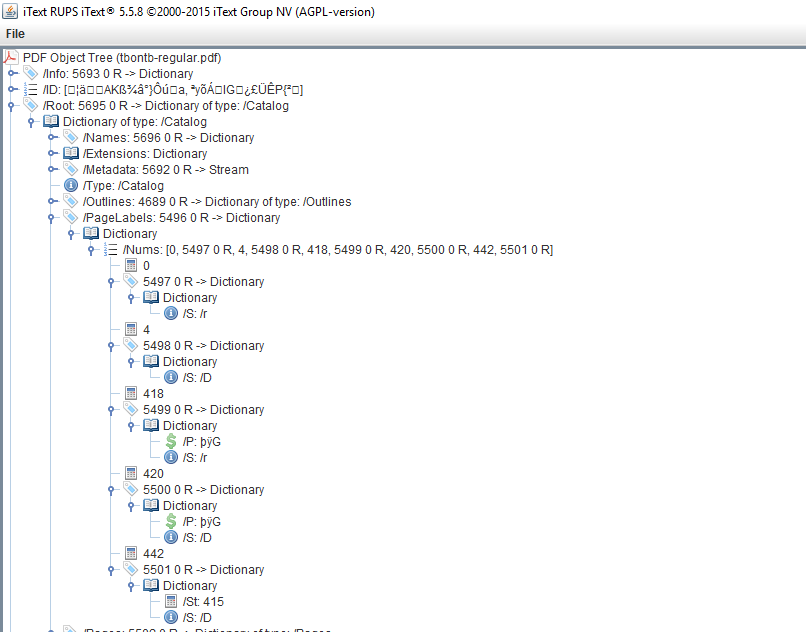Click the tag icon beside /Root: 5695 0 R
Image resolution: width=806 pixels, height=632 pixels.
[x=31, y=105]
